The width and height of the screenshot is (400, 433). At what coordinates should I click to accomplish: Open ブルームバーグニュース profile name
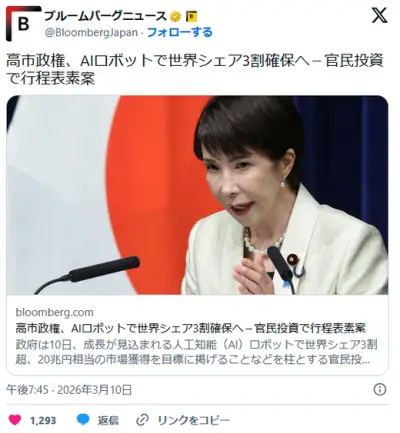coord(105,16)
